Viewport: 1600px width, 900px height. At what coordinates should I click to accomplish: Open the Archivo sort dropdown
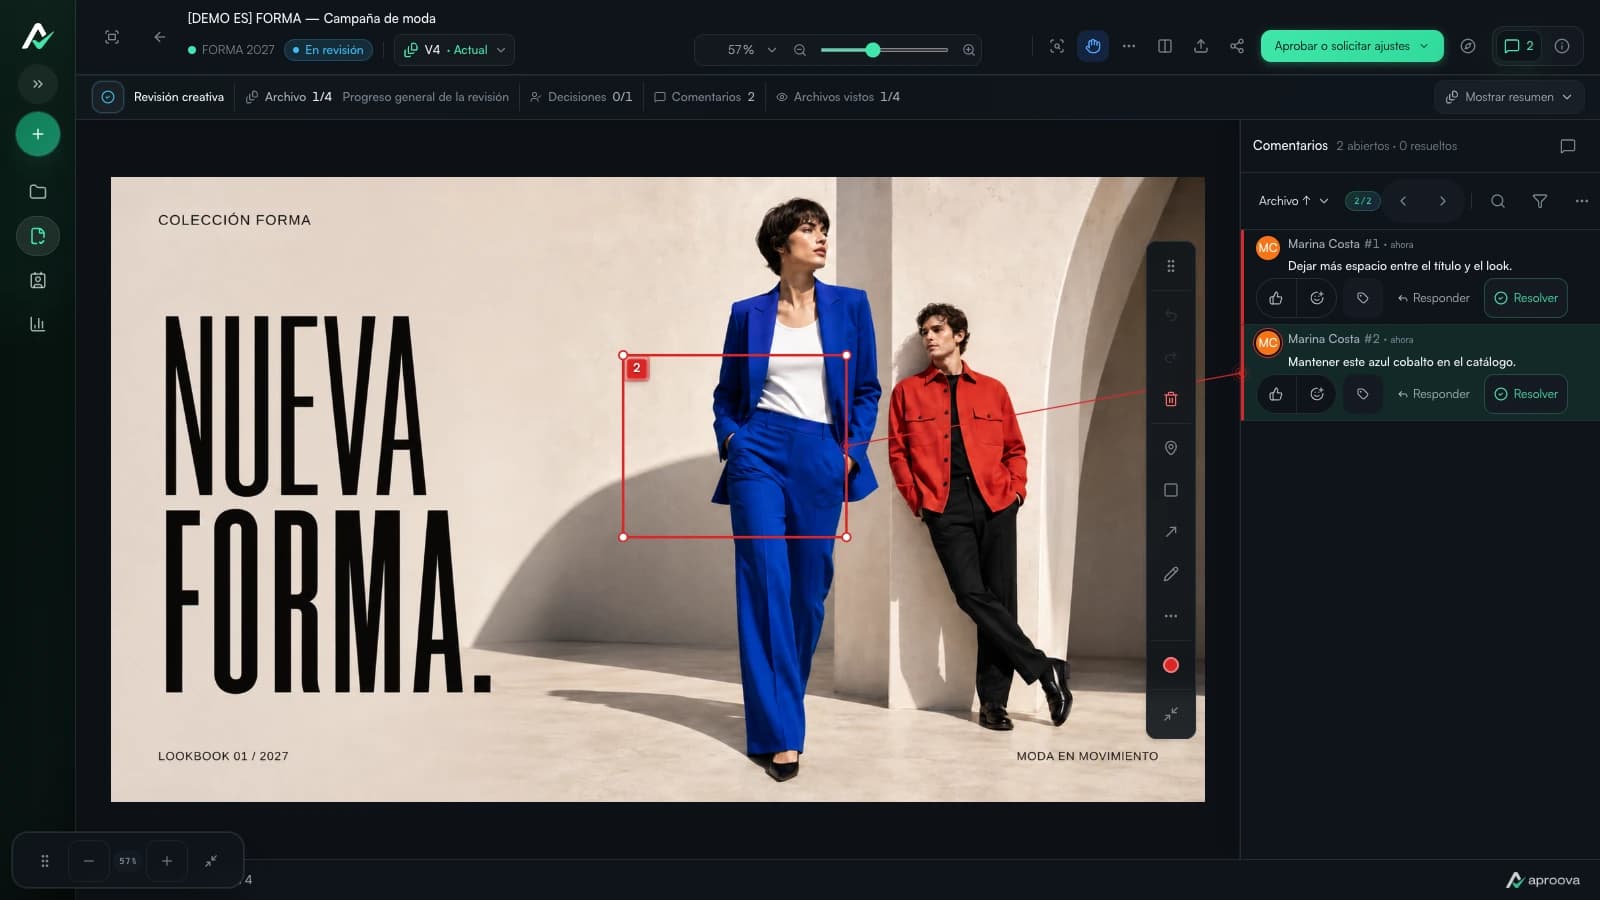click(1293, 201)
